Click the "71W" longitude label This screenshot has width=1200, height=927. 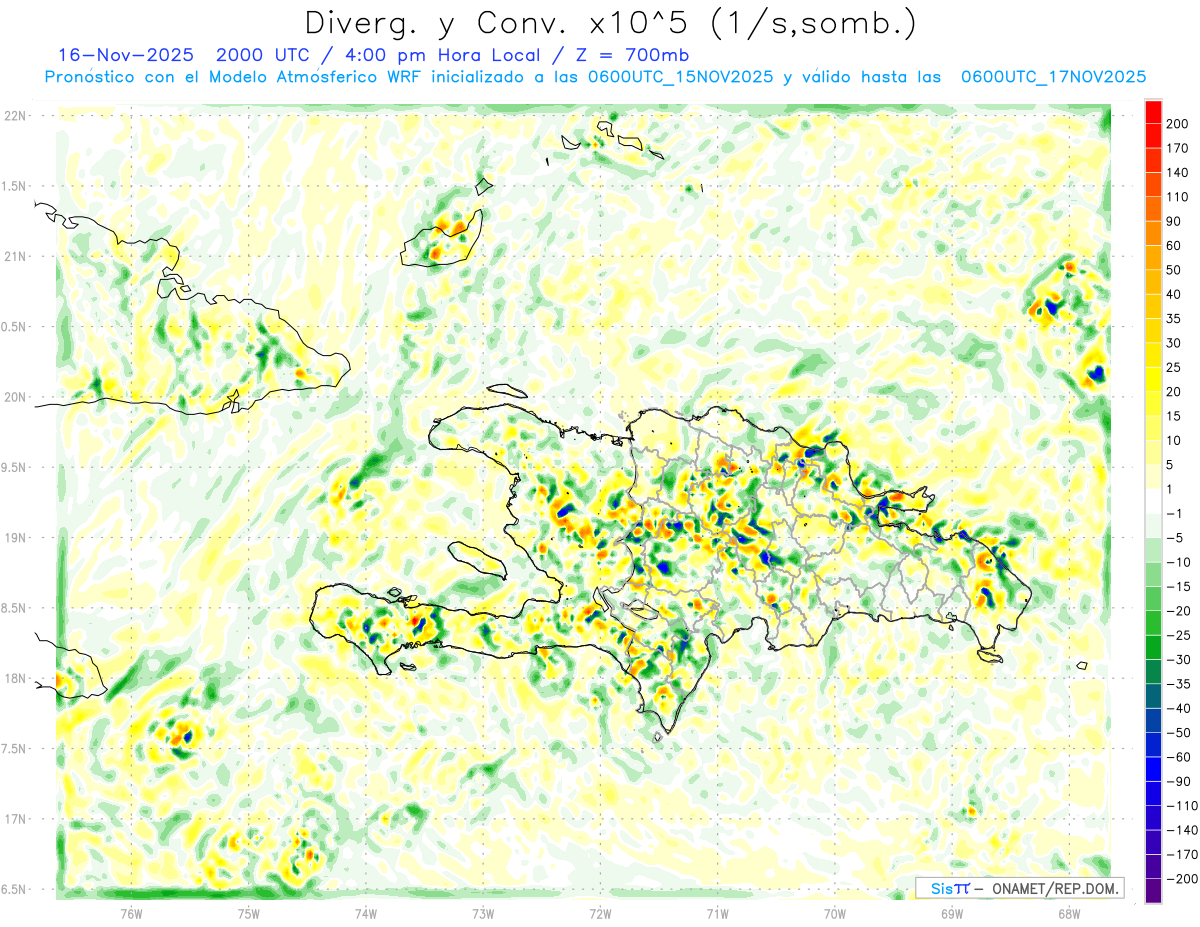tap(717, 913)
